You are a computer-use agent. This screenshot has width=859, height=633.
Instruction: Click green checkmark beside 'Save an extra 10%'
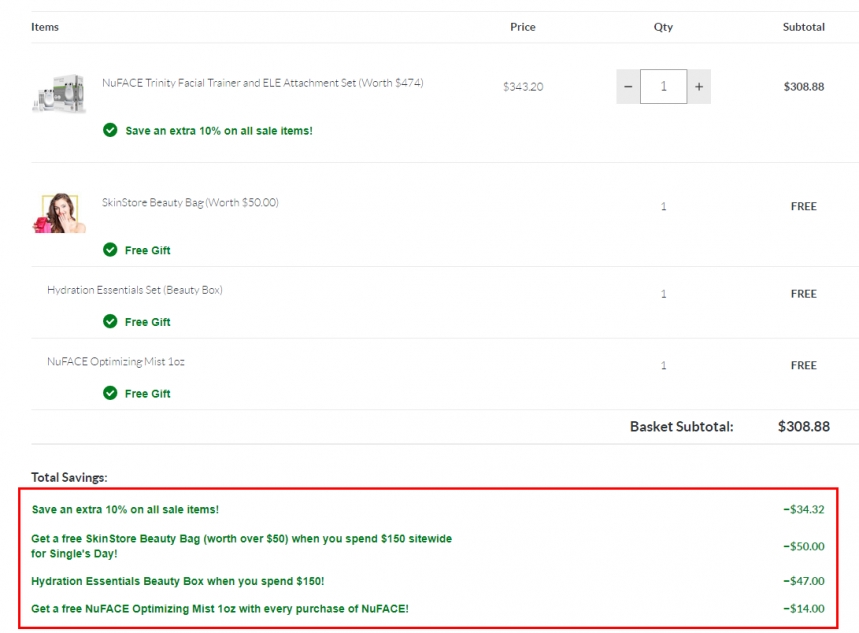[x=110, y=131]
